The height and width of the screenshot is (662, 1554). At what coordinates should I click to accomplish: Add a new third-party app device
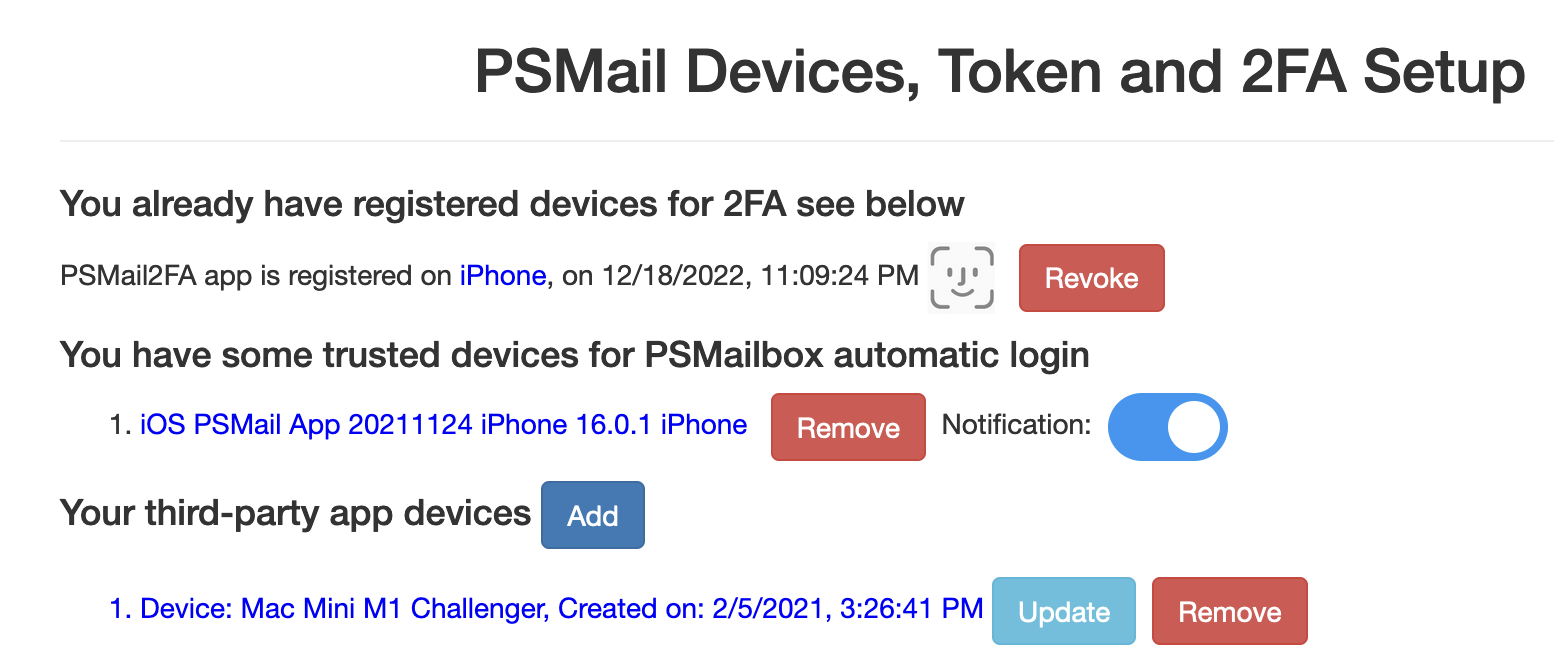(592, 515)
